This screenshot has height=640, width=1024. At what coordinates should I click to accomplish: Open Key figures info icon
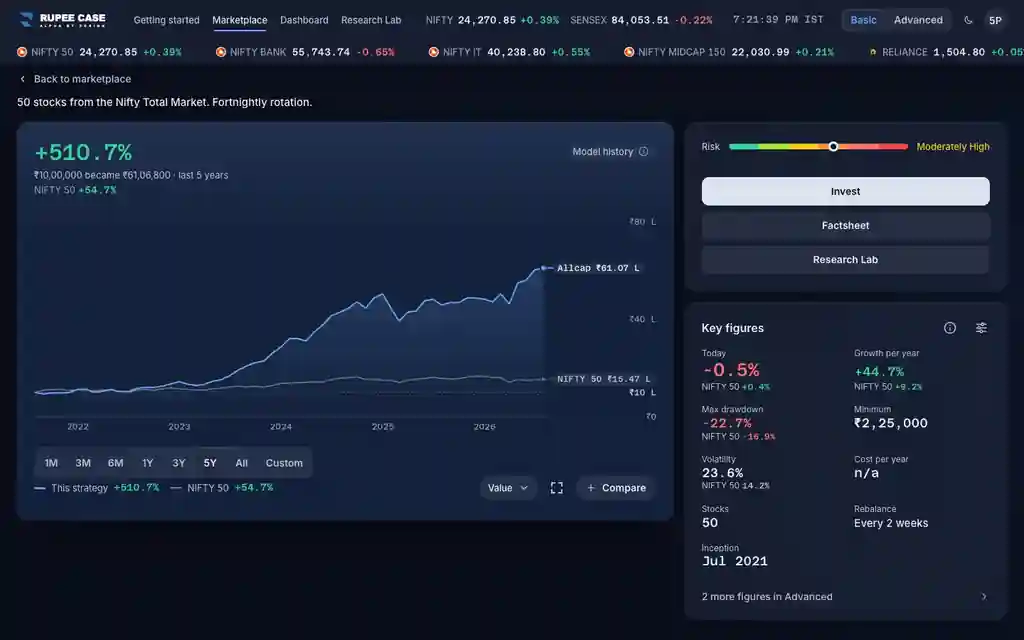950,328
